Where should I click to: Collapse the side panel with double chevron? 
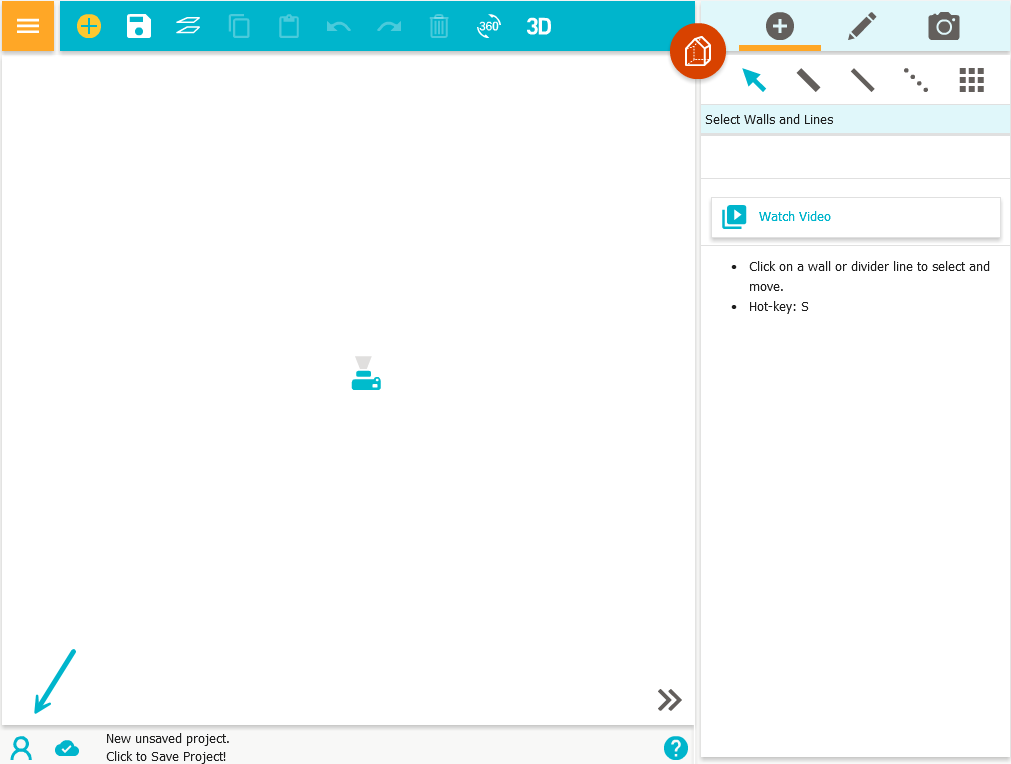pos(669,700)
